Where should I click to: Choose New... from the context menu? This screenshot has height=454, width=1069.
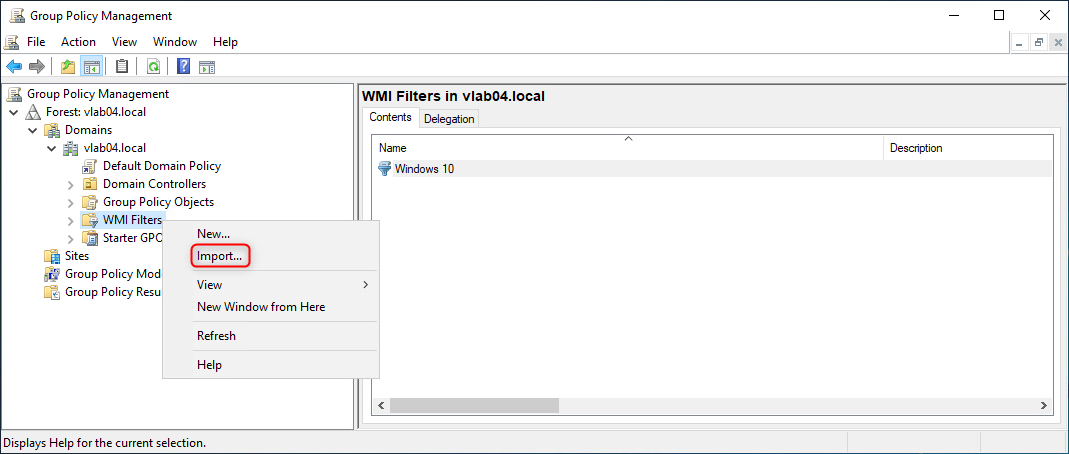click(x=213, y=233)
